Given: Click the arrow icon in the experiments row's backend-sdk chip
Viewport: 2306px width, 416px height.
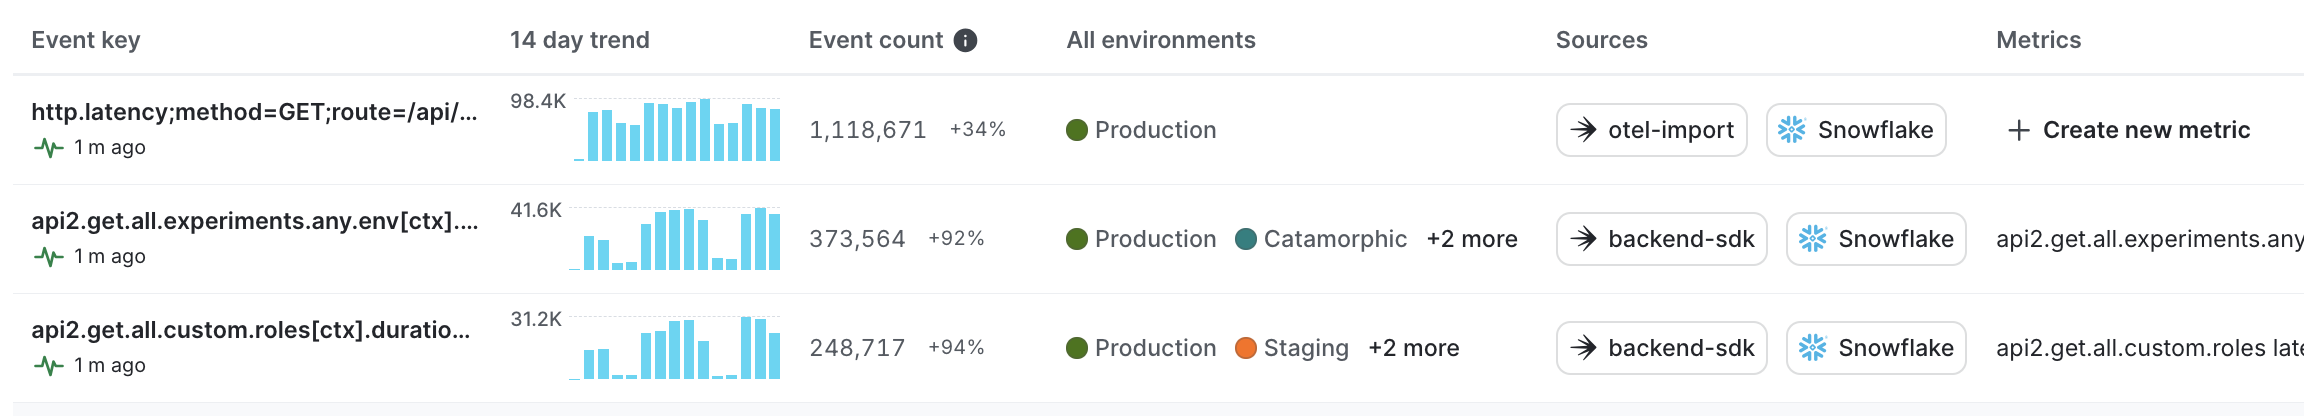Looking at the screenshot, I should [1583, 239].
